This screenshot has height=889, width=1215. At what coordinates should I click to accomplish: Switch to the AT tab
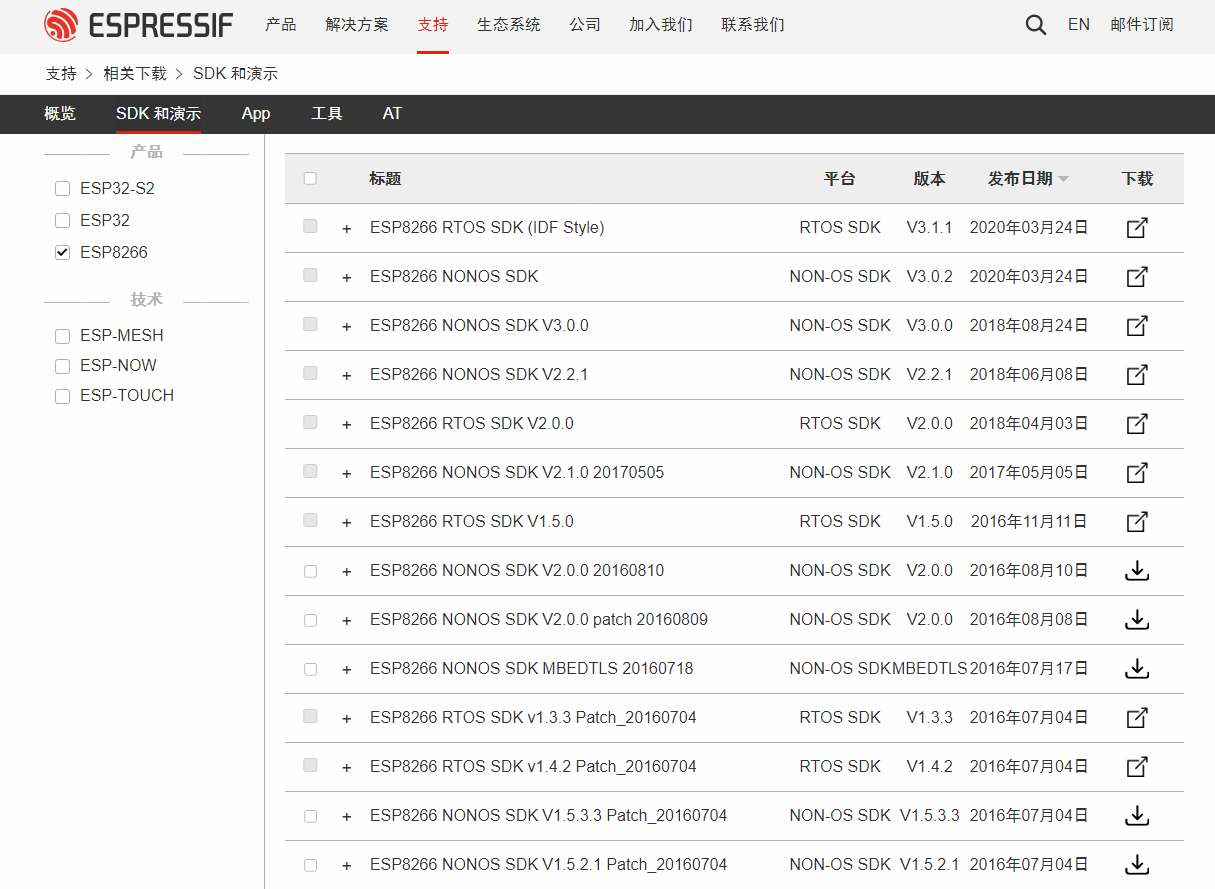tap(392, 114)
